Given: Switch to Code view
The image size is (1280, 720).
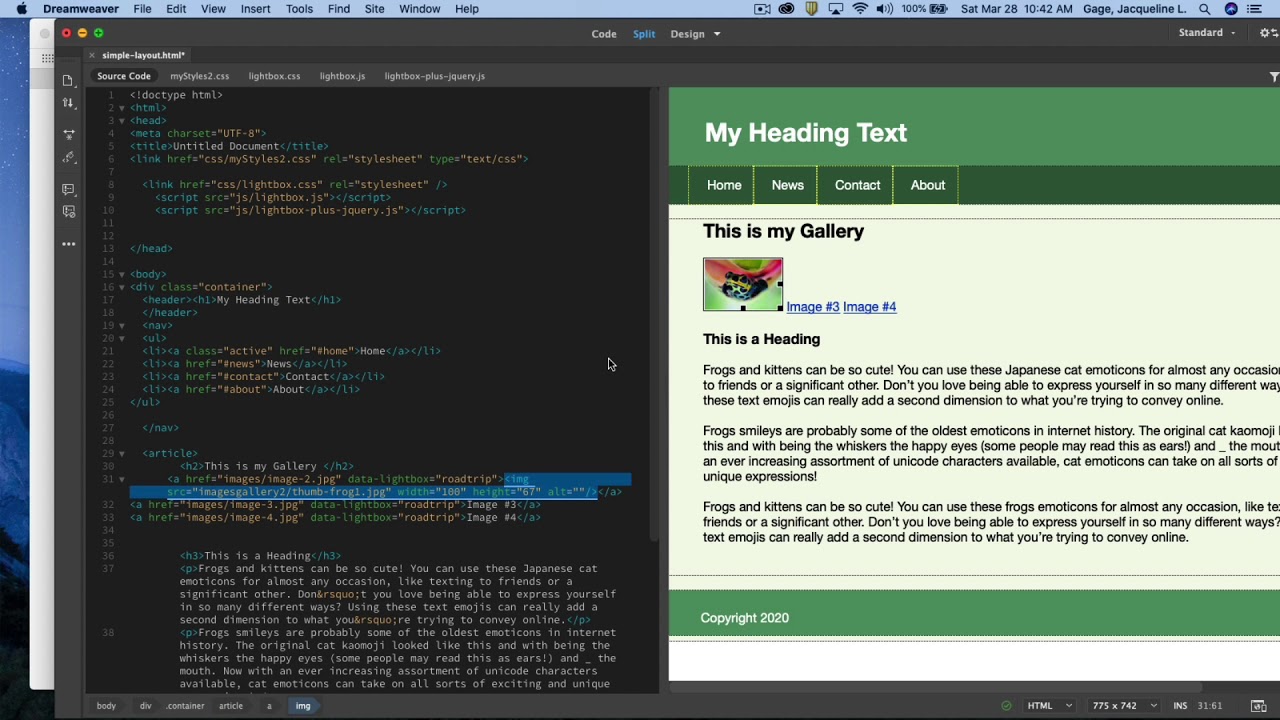Looking at the screenshot, I should [604, 34].
